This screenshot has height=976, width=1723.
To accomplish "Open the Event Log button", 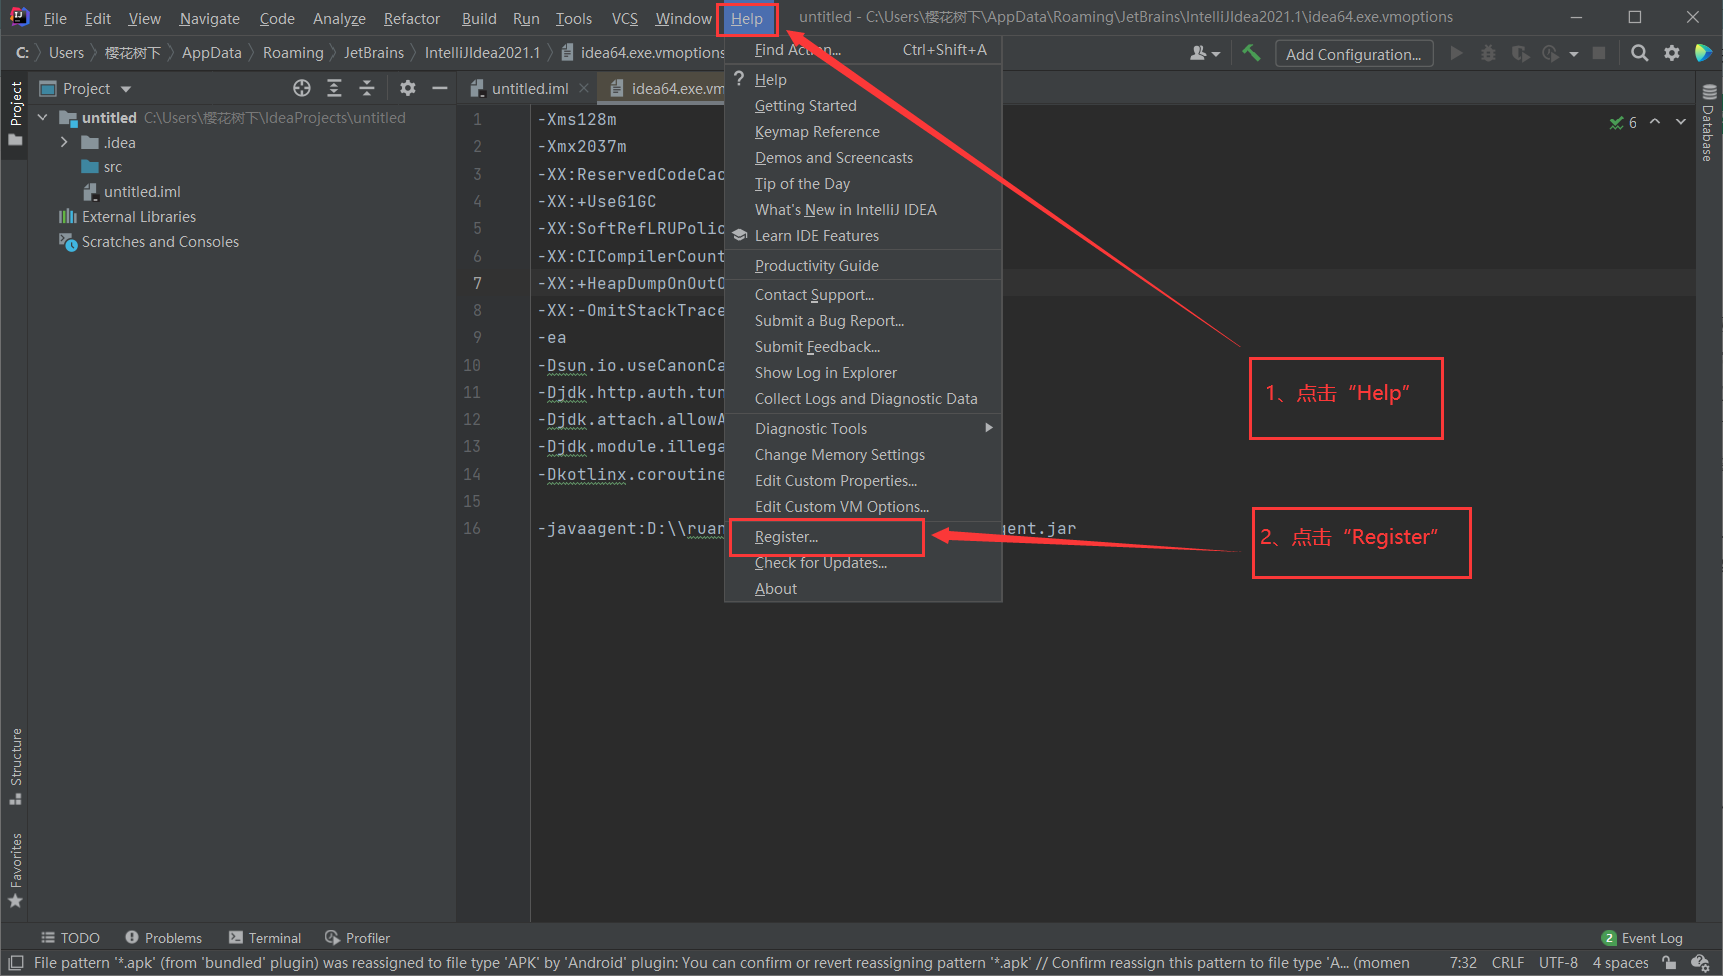I will 1643,938.
